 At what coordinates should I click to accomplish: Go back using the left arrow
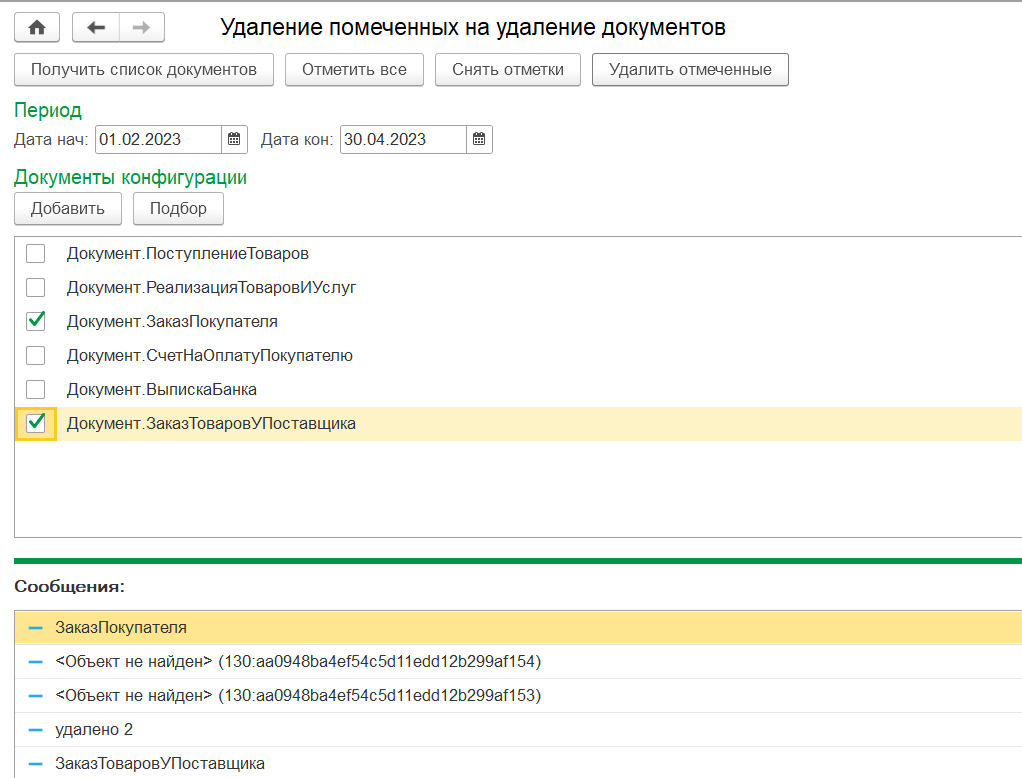click(x=96, y=28)
